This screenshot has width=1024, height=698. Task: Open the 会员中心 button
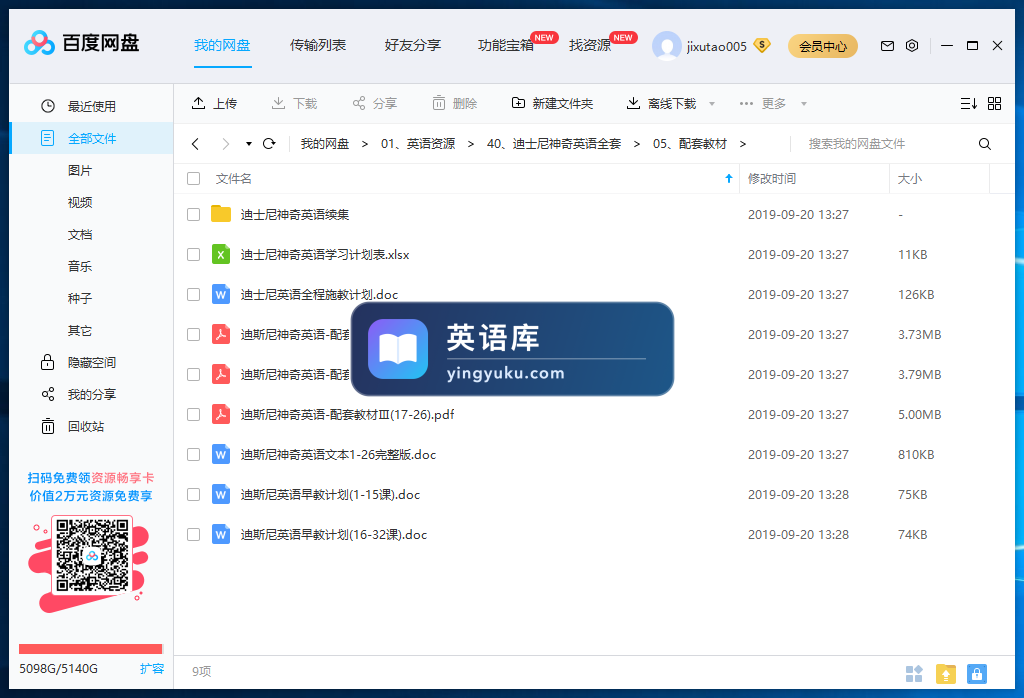pyautogui.click(x=823, y=46)
